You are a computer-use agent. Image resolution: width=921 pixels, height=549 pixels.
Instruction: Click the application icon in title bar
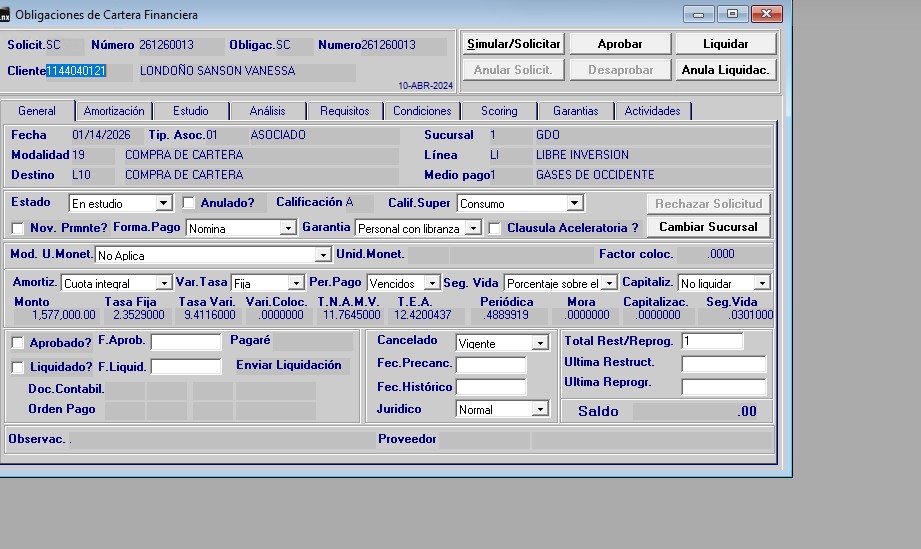(x=5, y=15)
